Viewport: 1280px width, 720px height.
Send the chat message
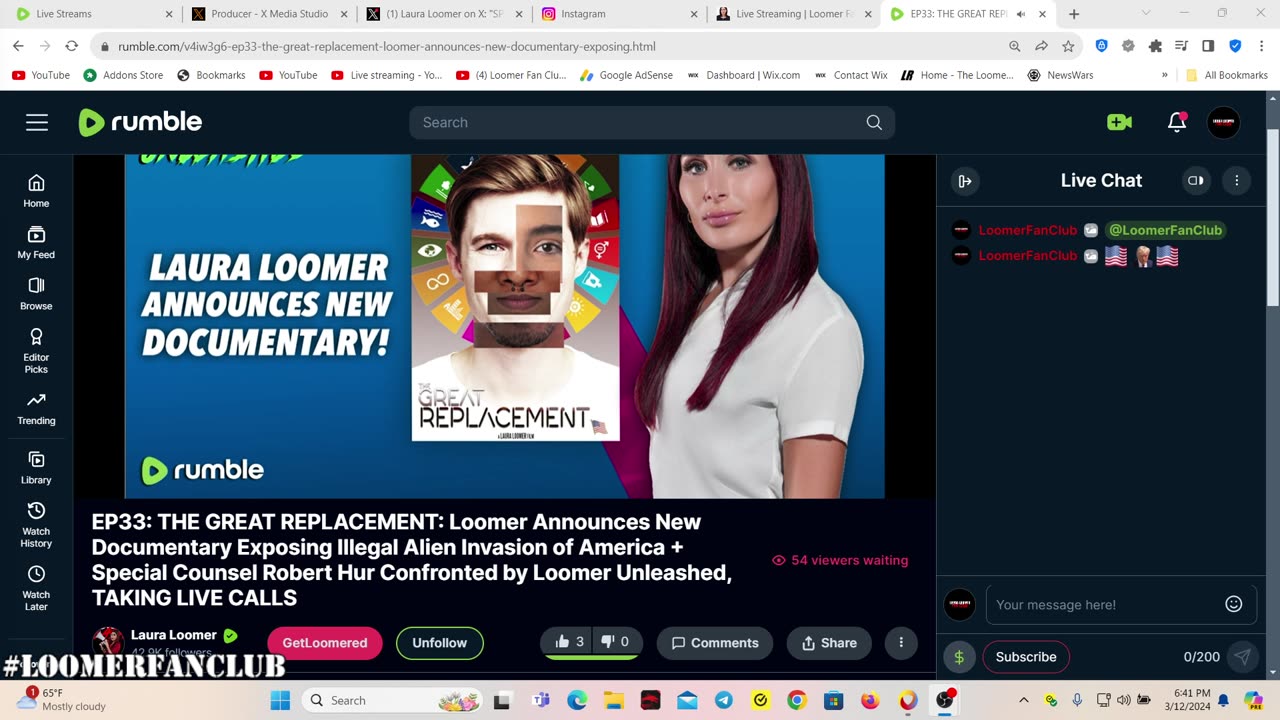pos(1242,657)
